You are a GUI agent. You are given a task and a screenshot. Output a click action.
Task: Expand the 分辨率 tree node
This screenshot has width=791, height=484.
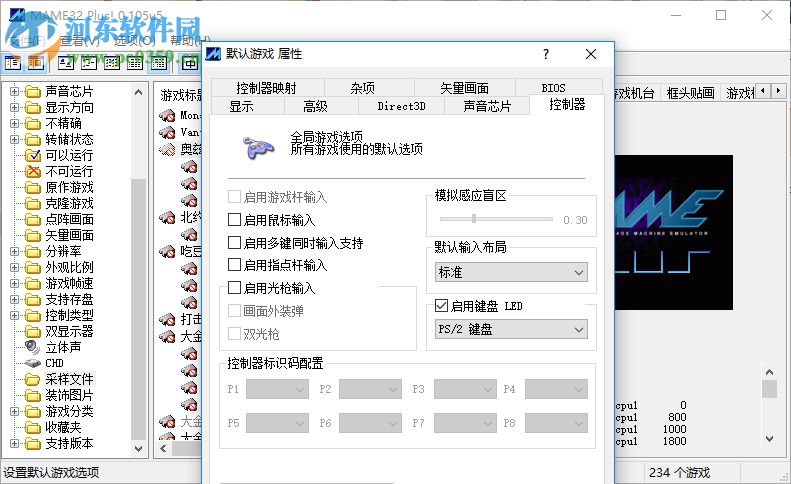point(14,251)
